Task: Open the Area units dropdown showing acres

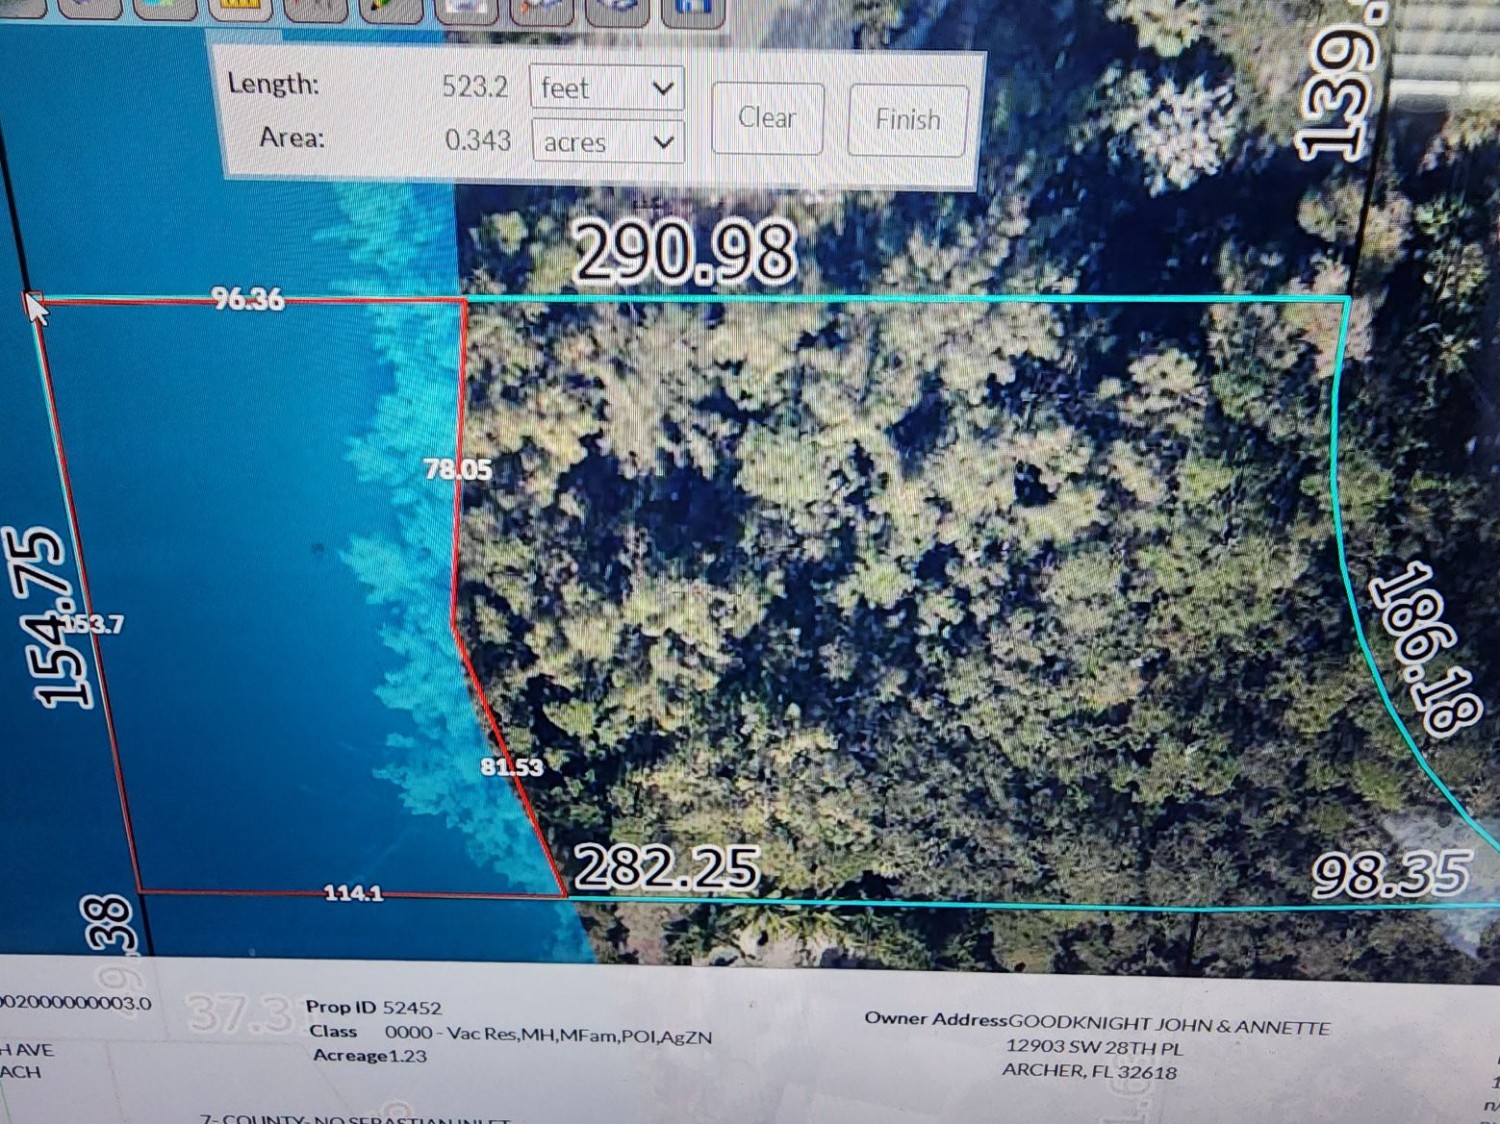Action: pos(608,142)
